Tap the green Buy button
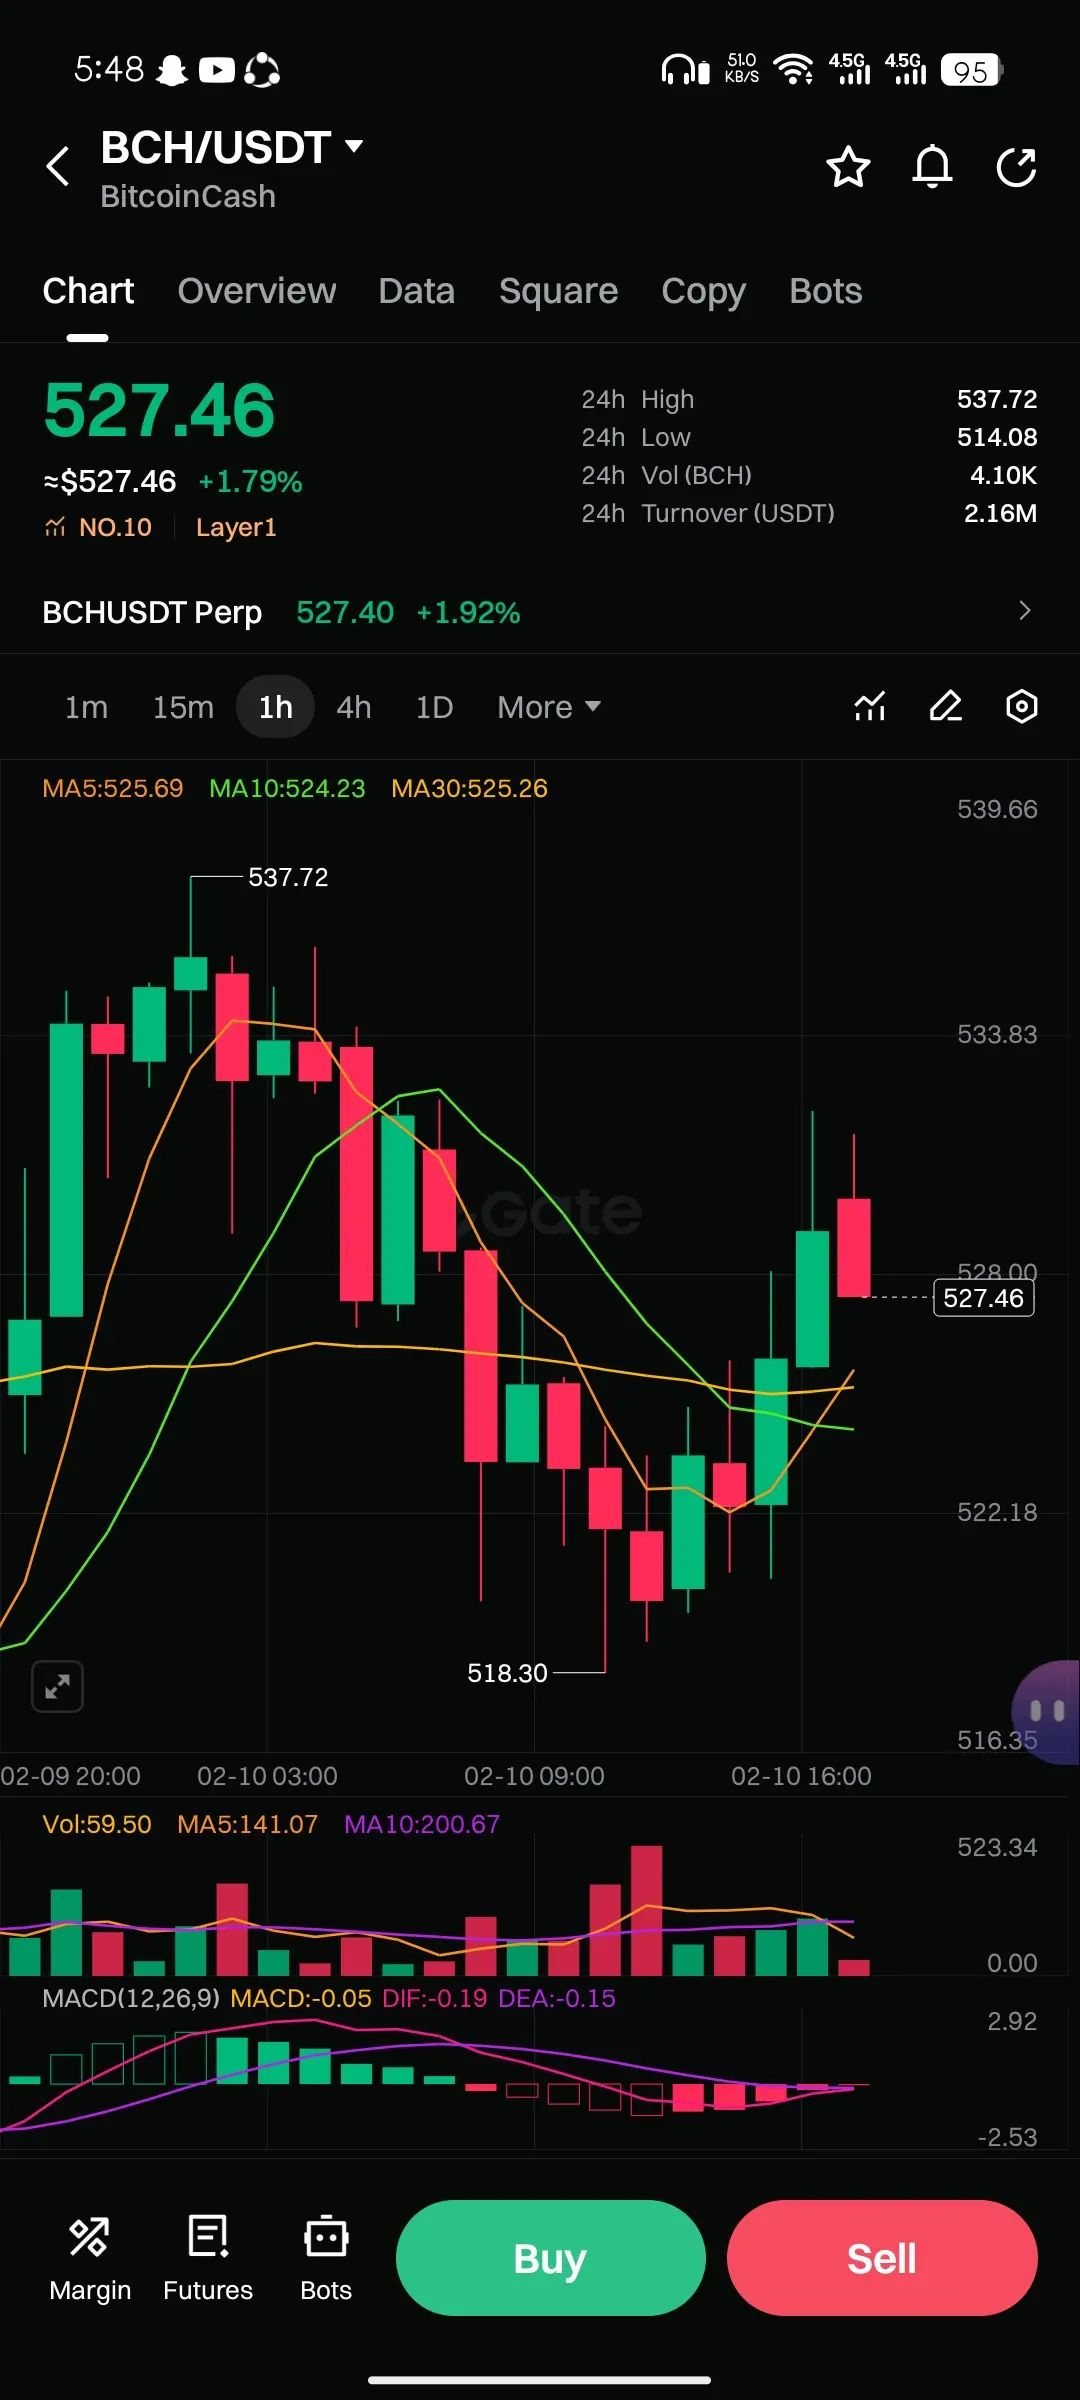 551,2258
